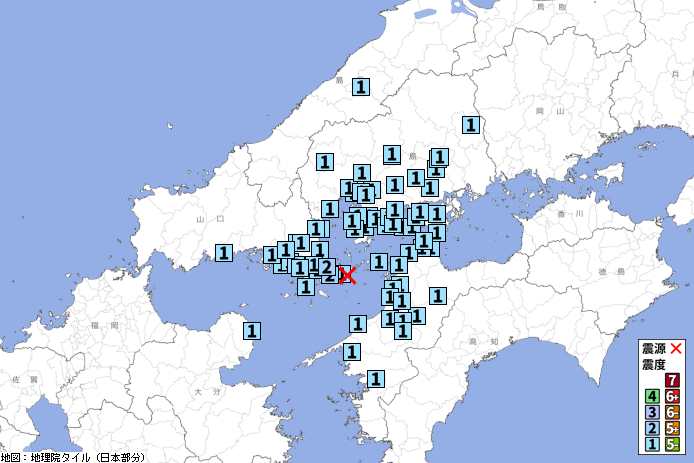The image size is (694, 463).
Task: Select the green intensity 4 legend swatch
Action: point(652,396)
